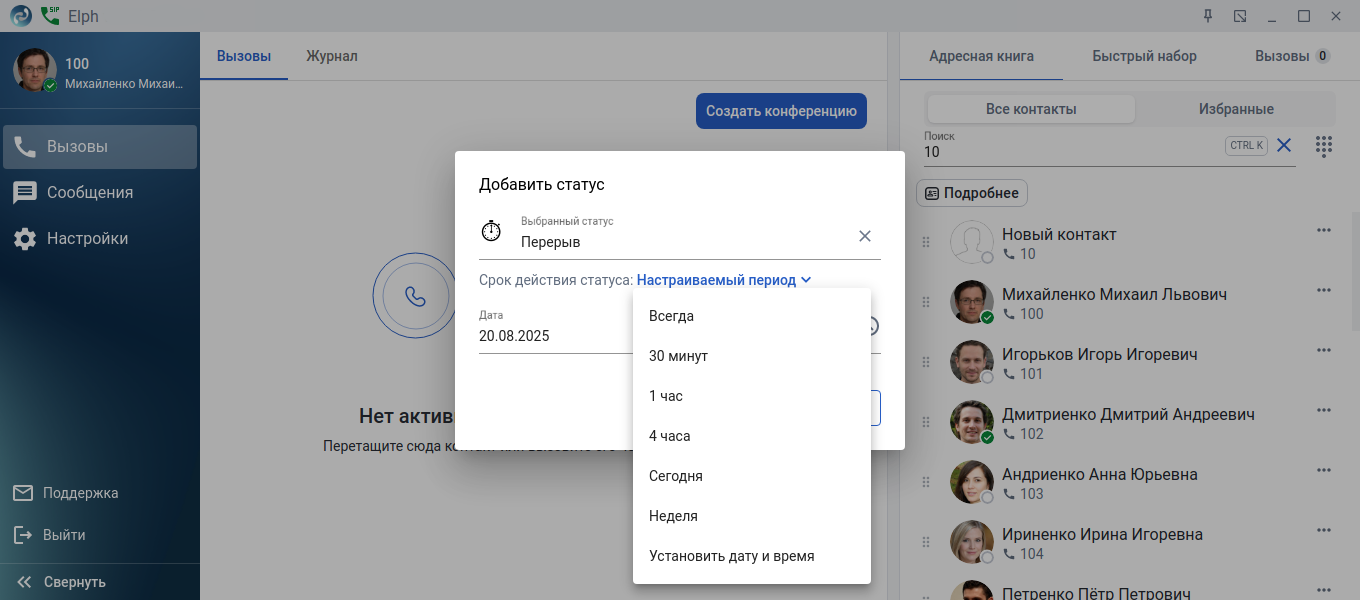Viewport: 1360px width, 600px height.
Task: Click the Сообщения sidebar icon
Action: point(25,193)
